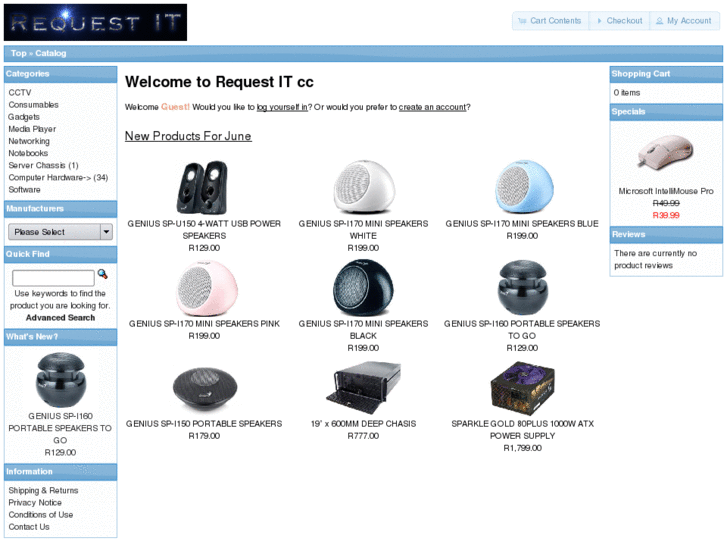Image resolution: width=727 pixels, height=545 pixels.
Task: Click the SP-I150 portable speaker image
Action: (x=204, y=388)
